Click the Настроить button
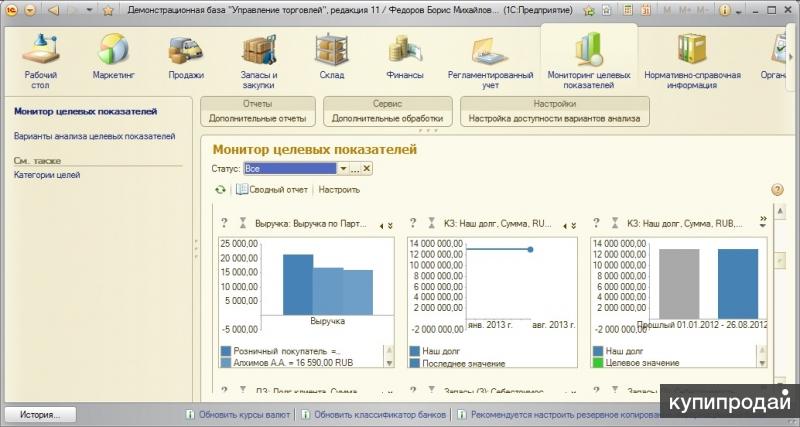 click(339, 189)
